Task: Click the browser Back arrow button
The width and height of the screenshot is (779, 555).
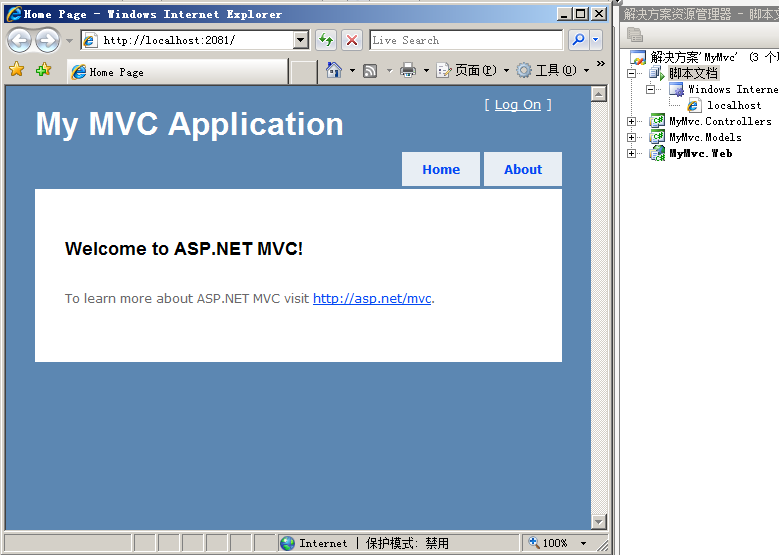Action: (x=19, y=40)
